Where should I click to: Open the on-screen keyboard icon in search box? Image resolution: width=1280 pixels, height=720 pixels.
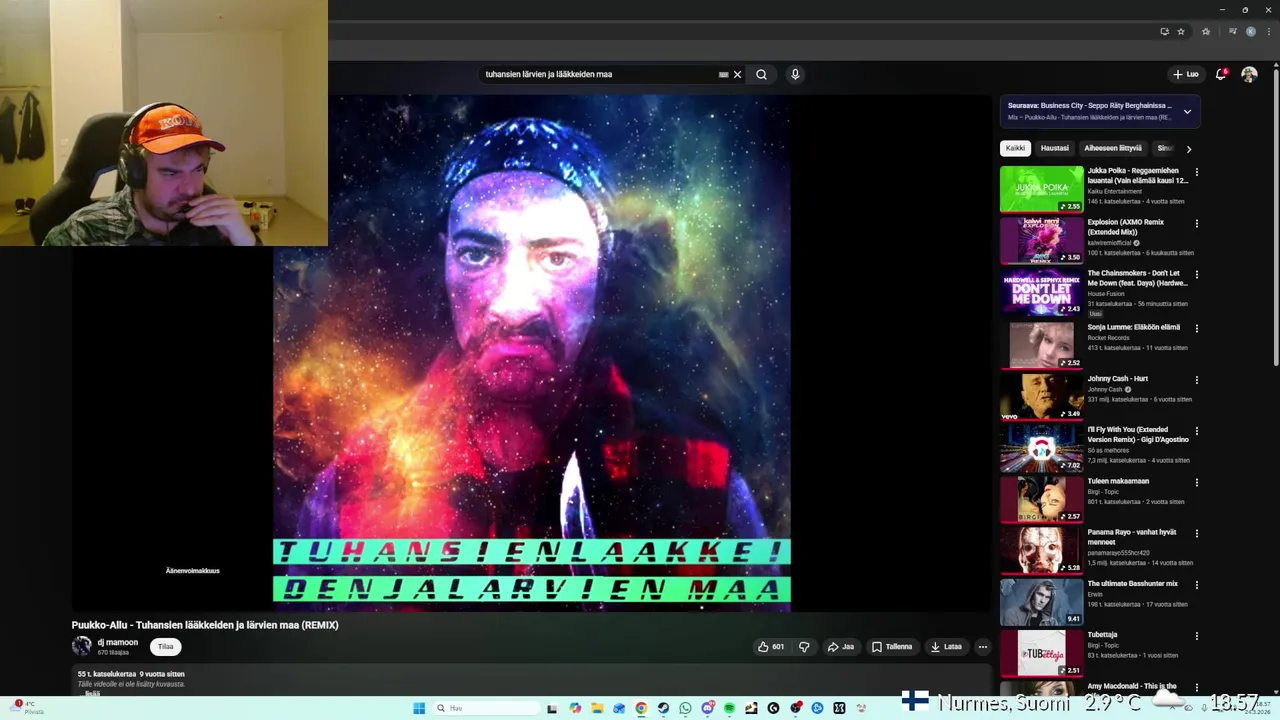point(723,74)
